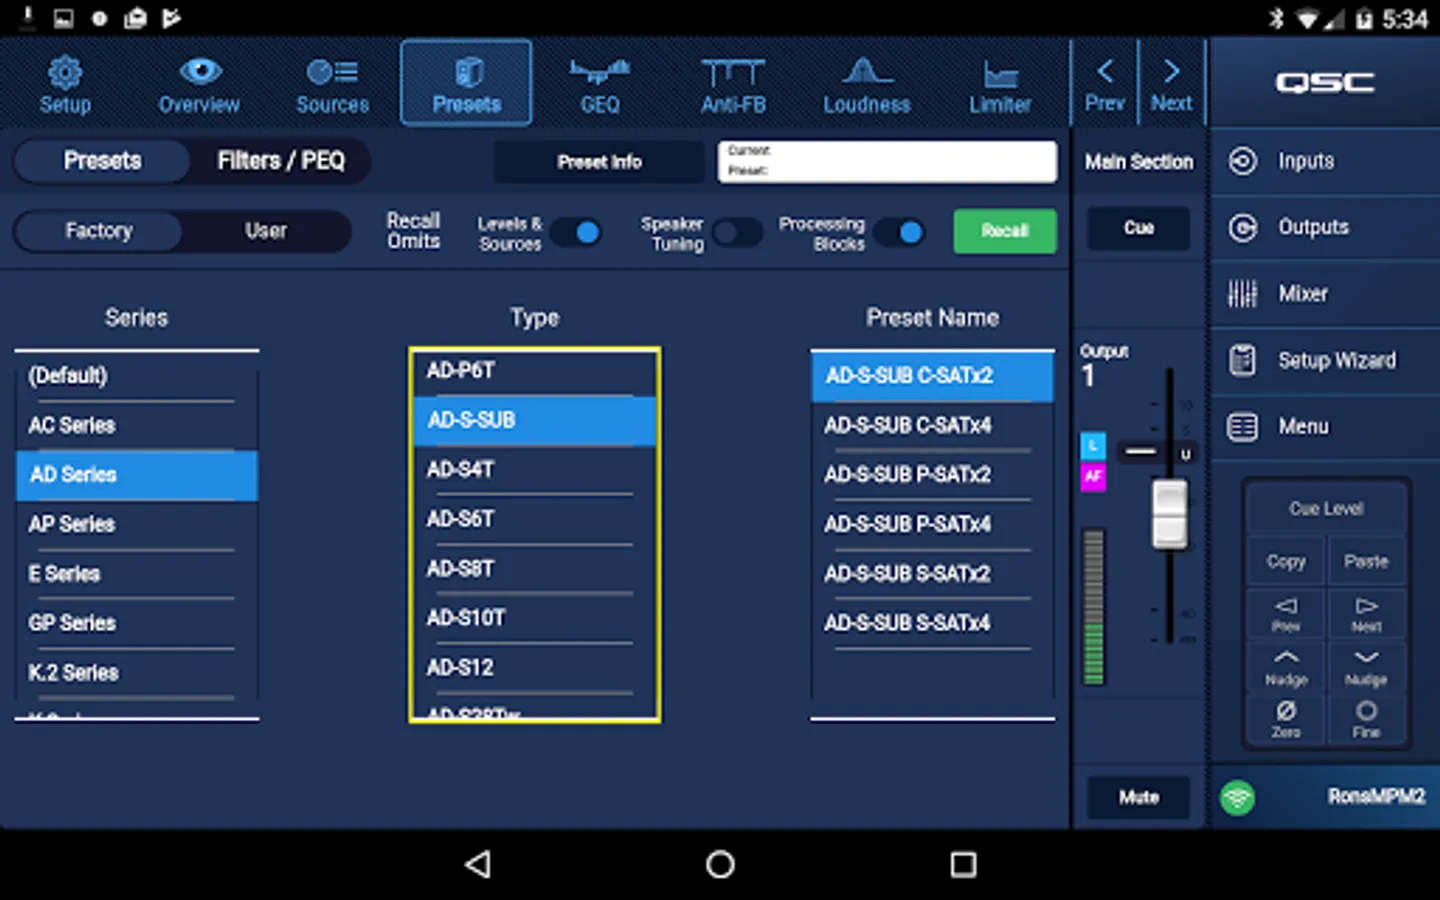The width and height of the screenshot is (1440, 900).
Task: Toggle Speaker Tuning recall omit
Action: pyautogui.click(x=737, y=233)
